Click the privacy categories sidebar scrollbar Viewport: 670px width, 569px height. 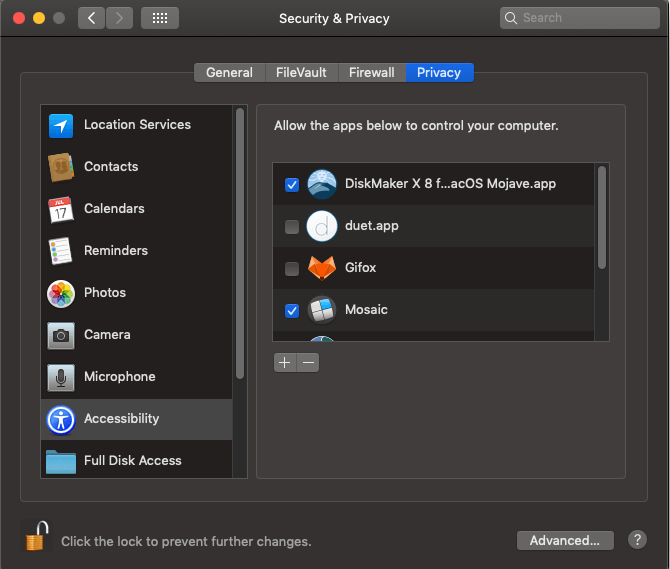240,243
